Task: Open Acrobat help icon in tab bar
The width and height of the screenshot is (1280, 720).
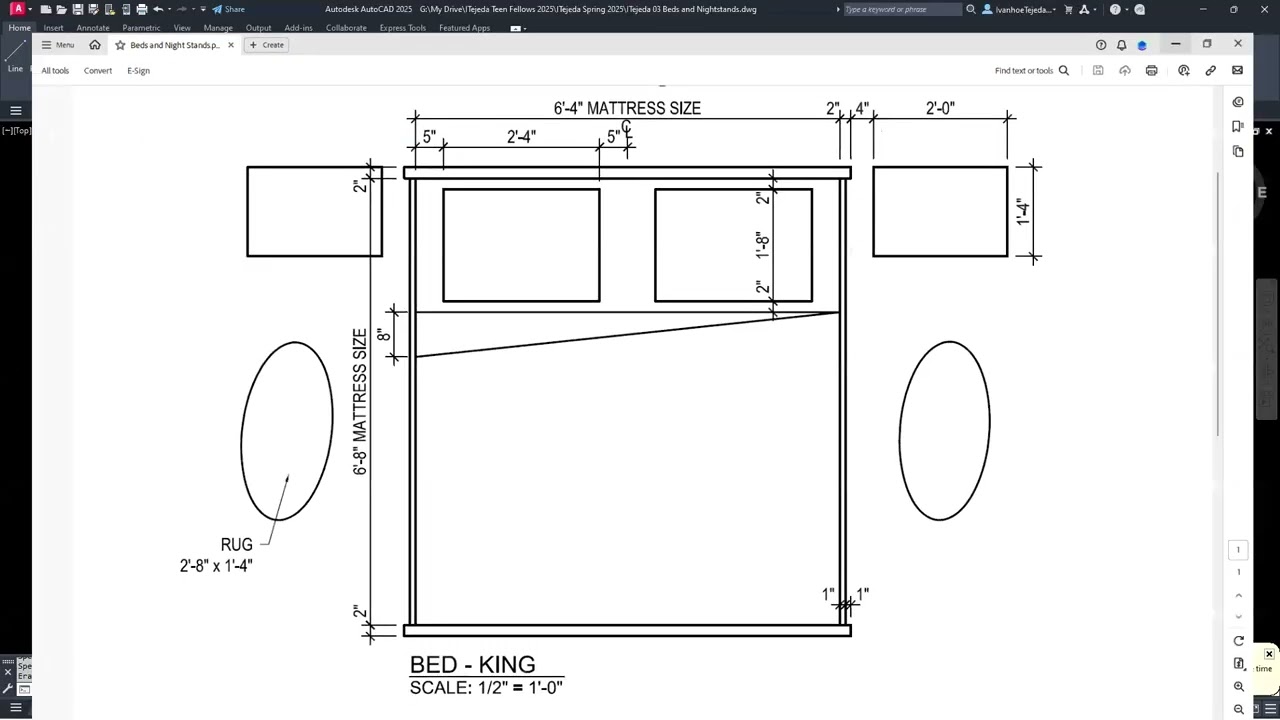Action: point(1101,45)
